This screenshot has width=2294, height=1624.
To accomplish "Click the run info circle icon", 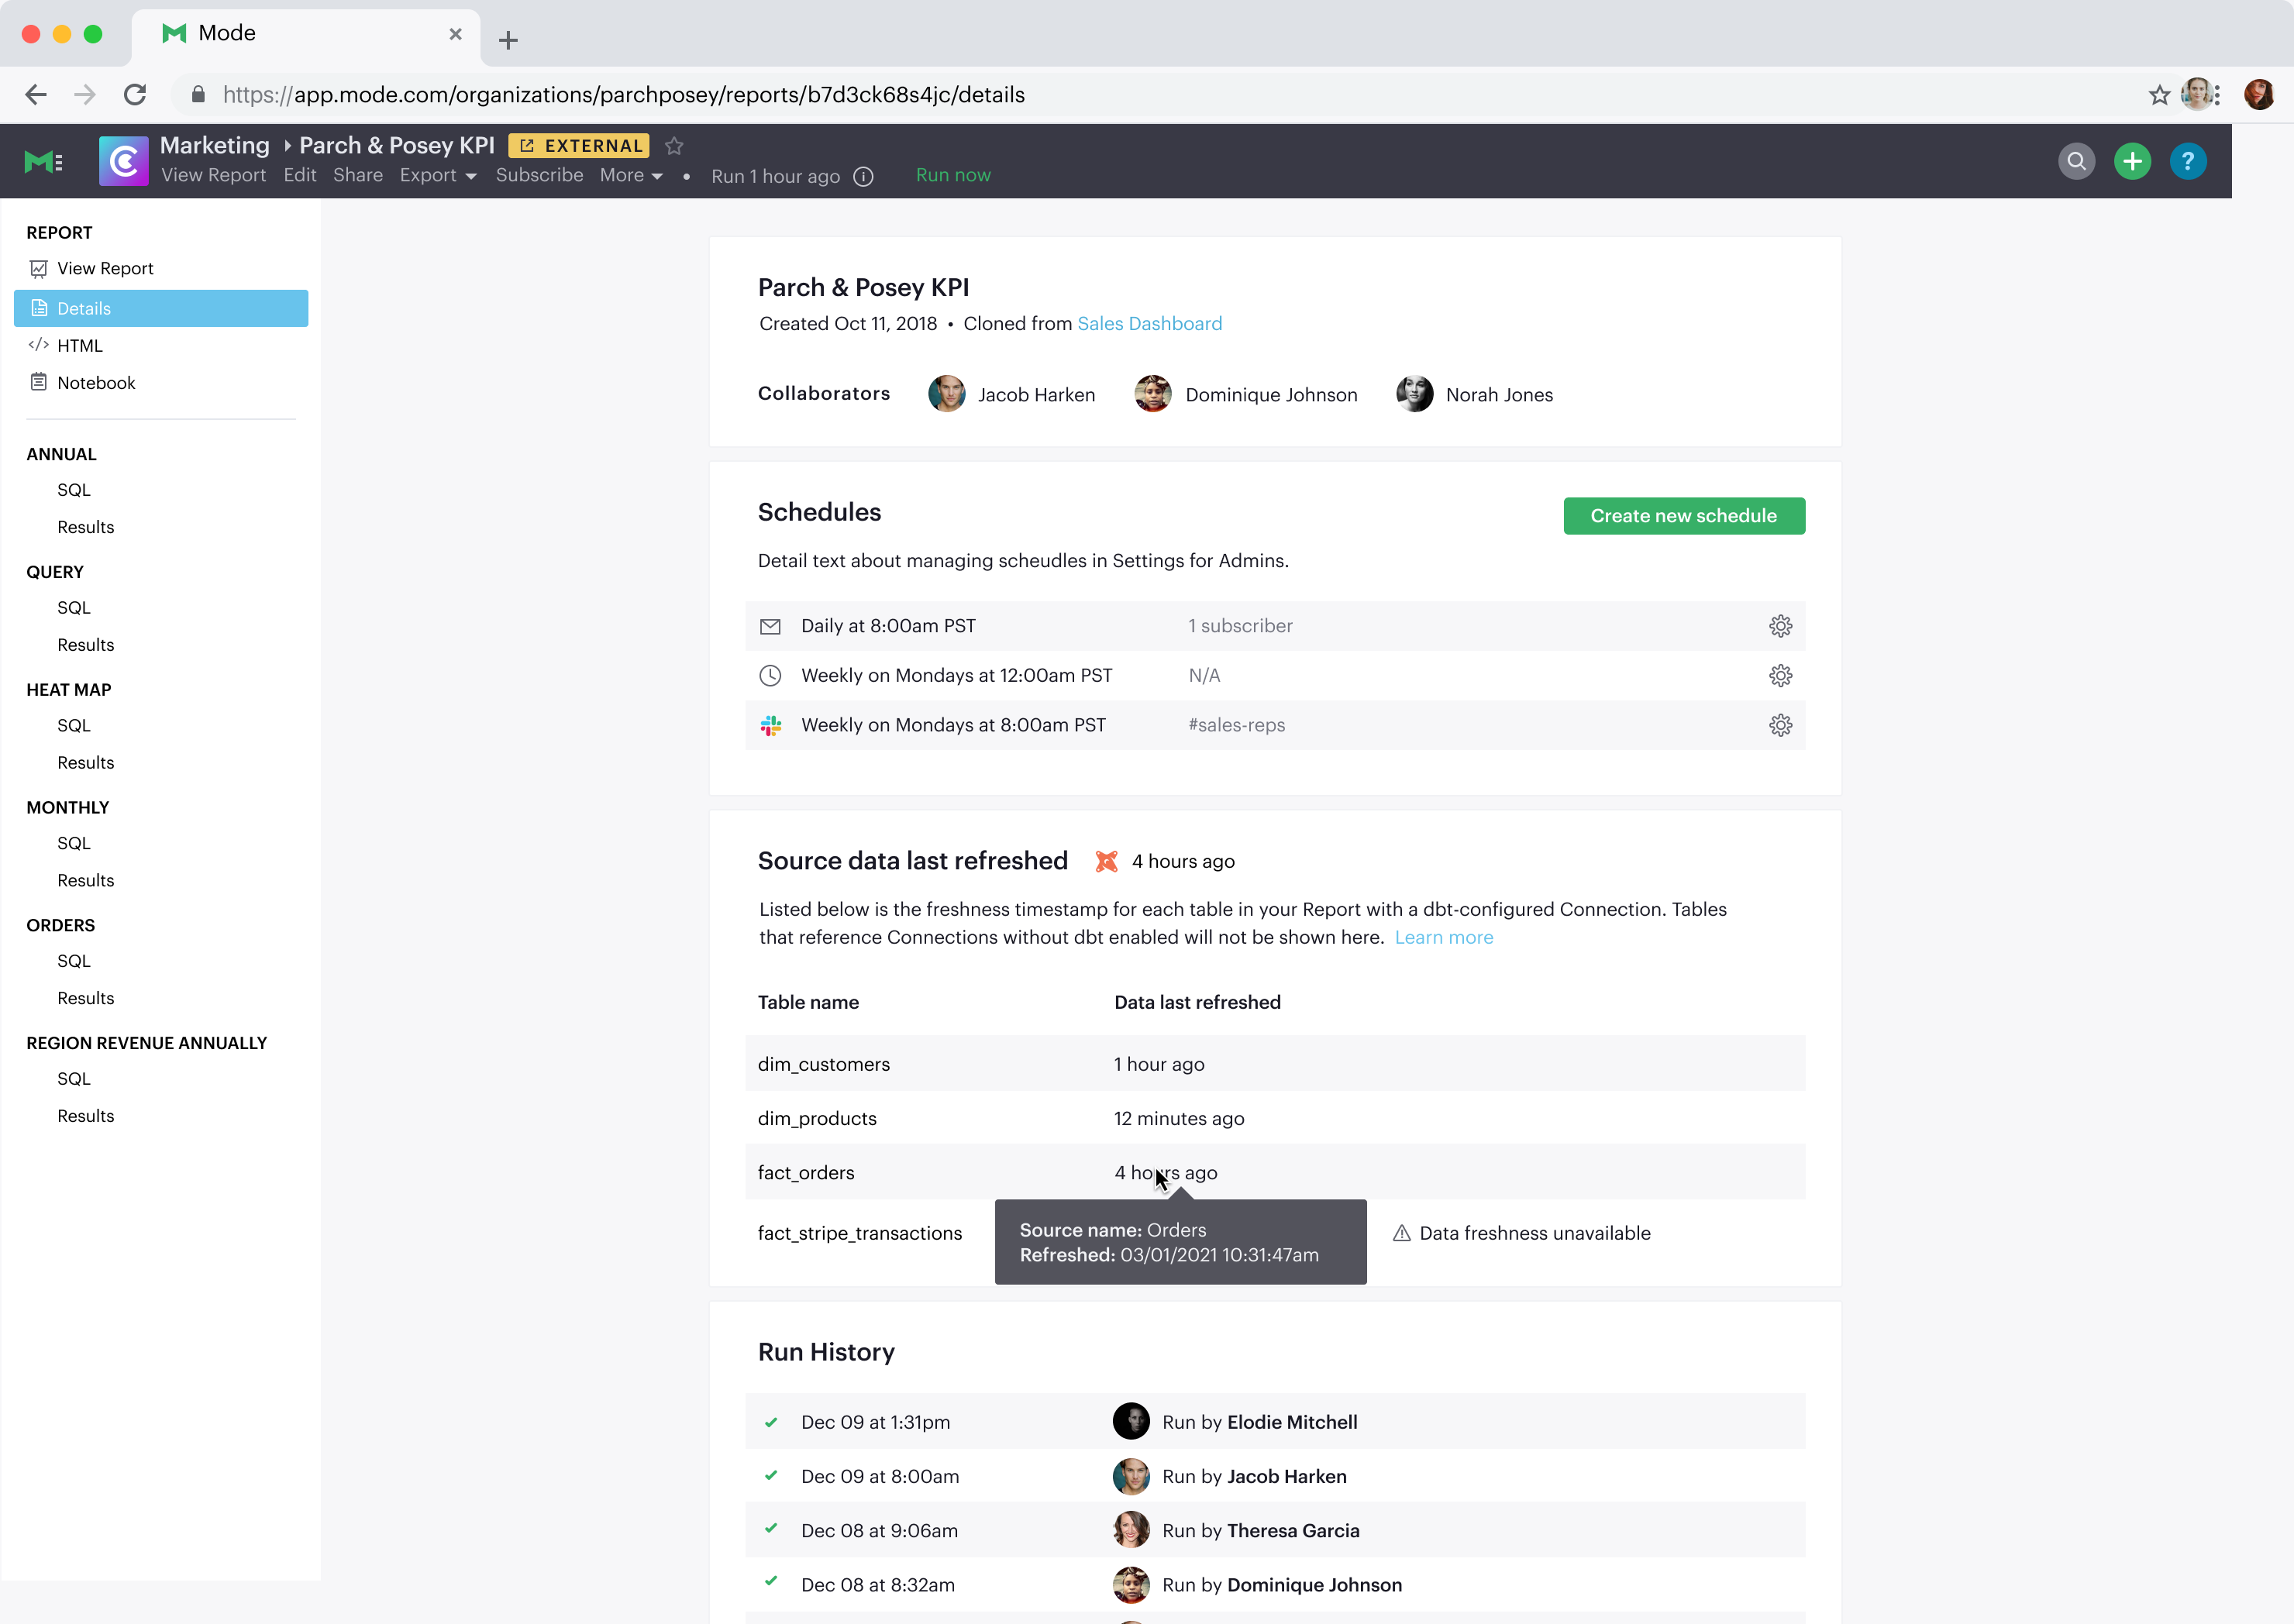I will (x=863, y=177).
